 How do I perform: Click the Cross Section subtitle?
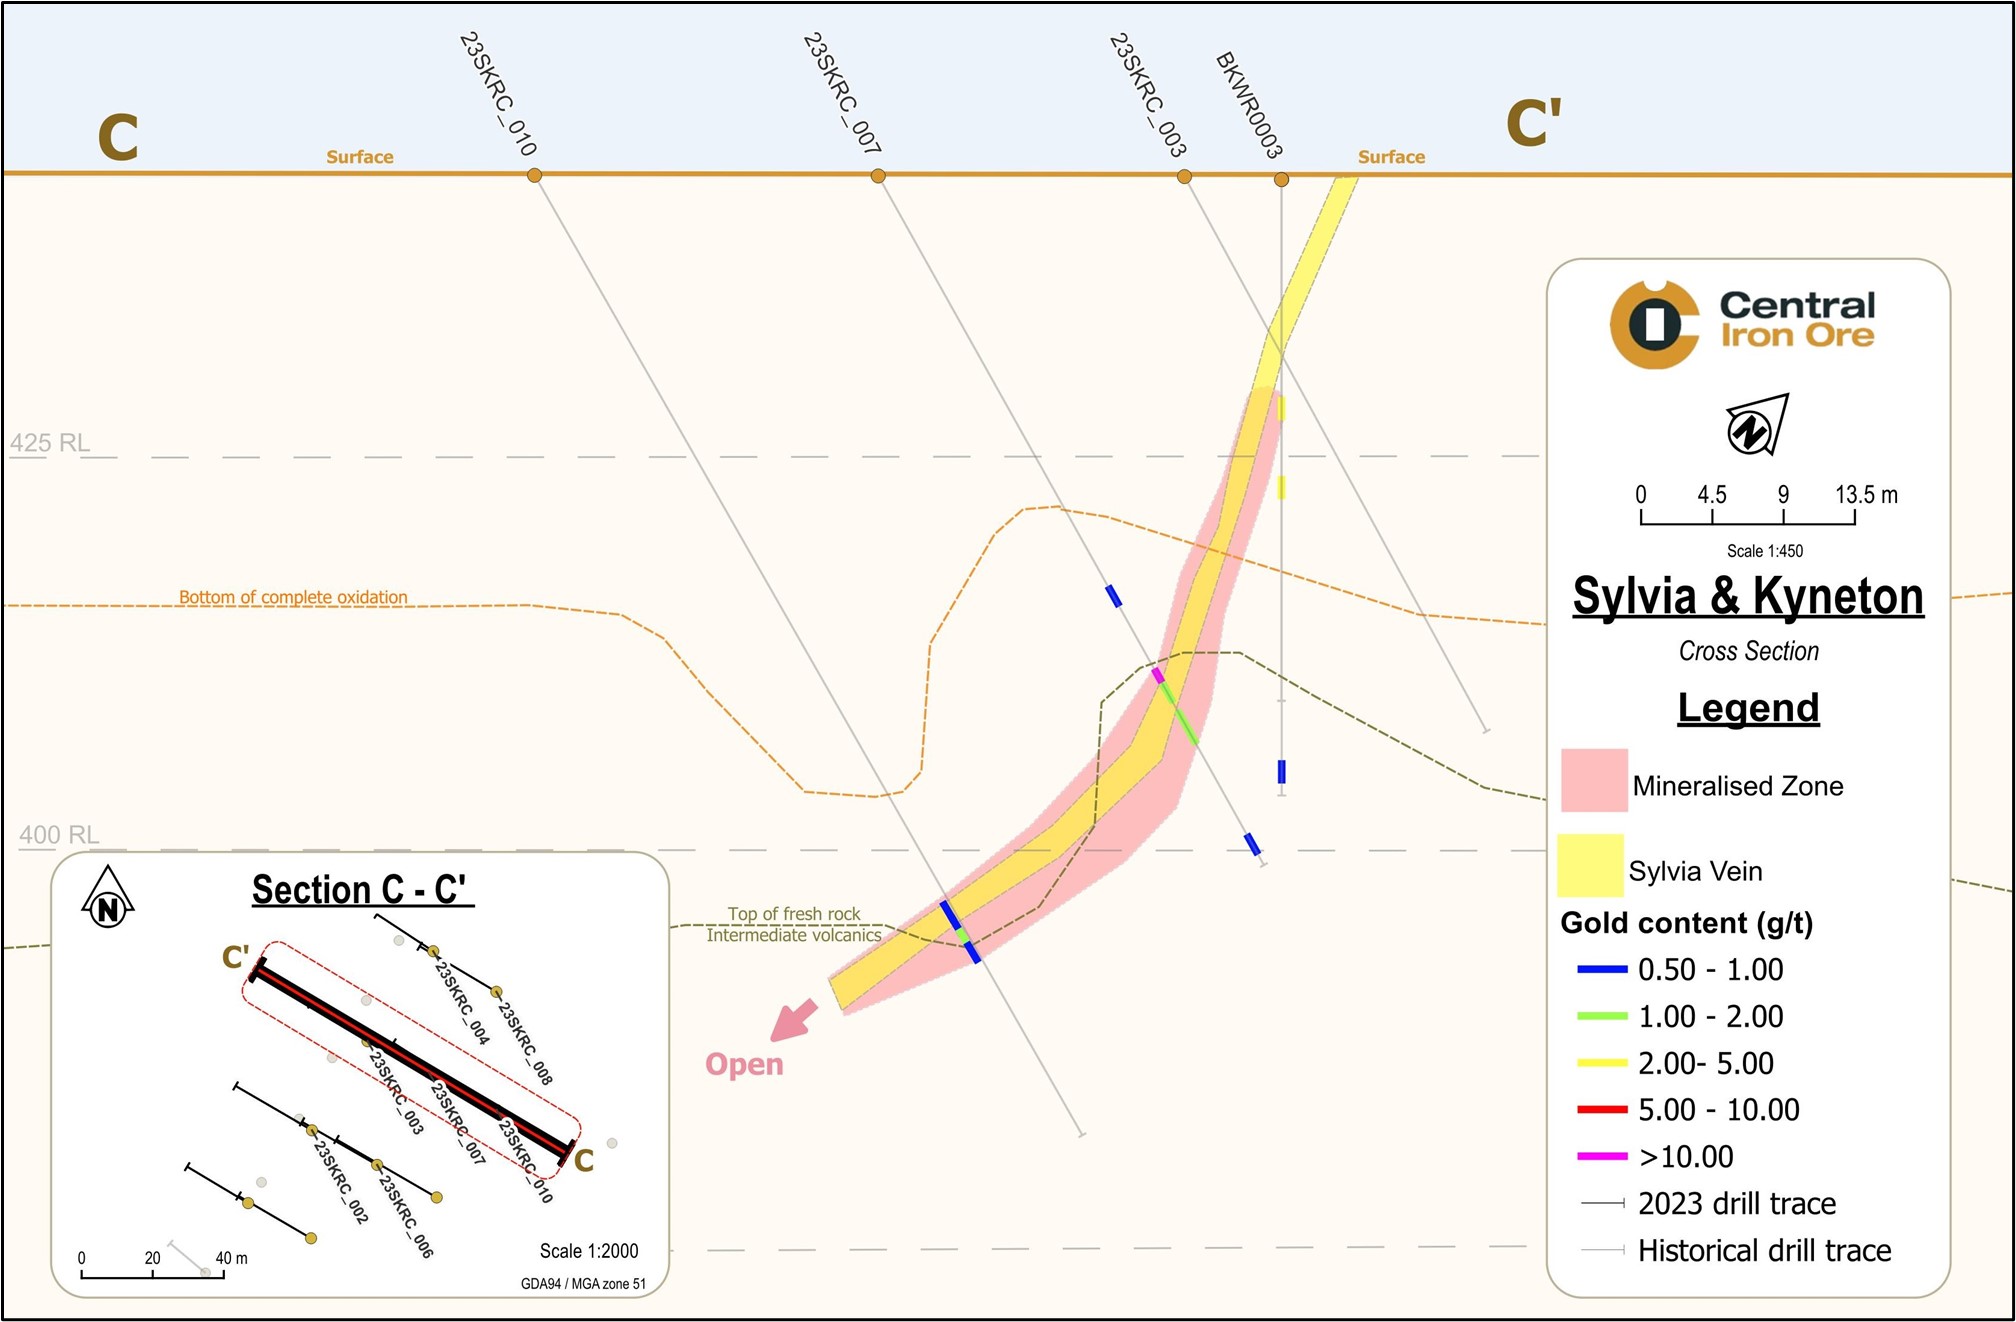1750,651
